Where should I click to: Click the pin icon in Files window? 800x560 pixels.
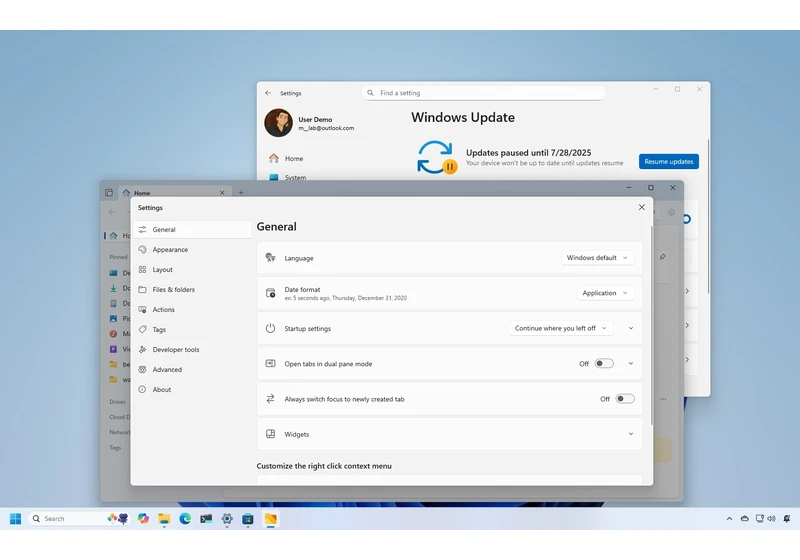(x=663, y=257)
